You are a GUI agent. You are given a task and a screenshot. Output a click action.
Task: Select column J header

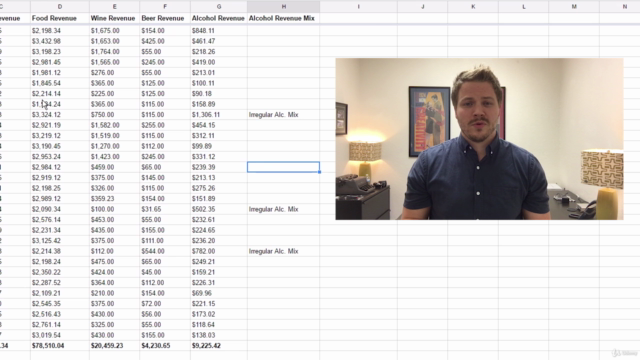[422, 7]
